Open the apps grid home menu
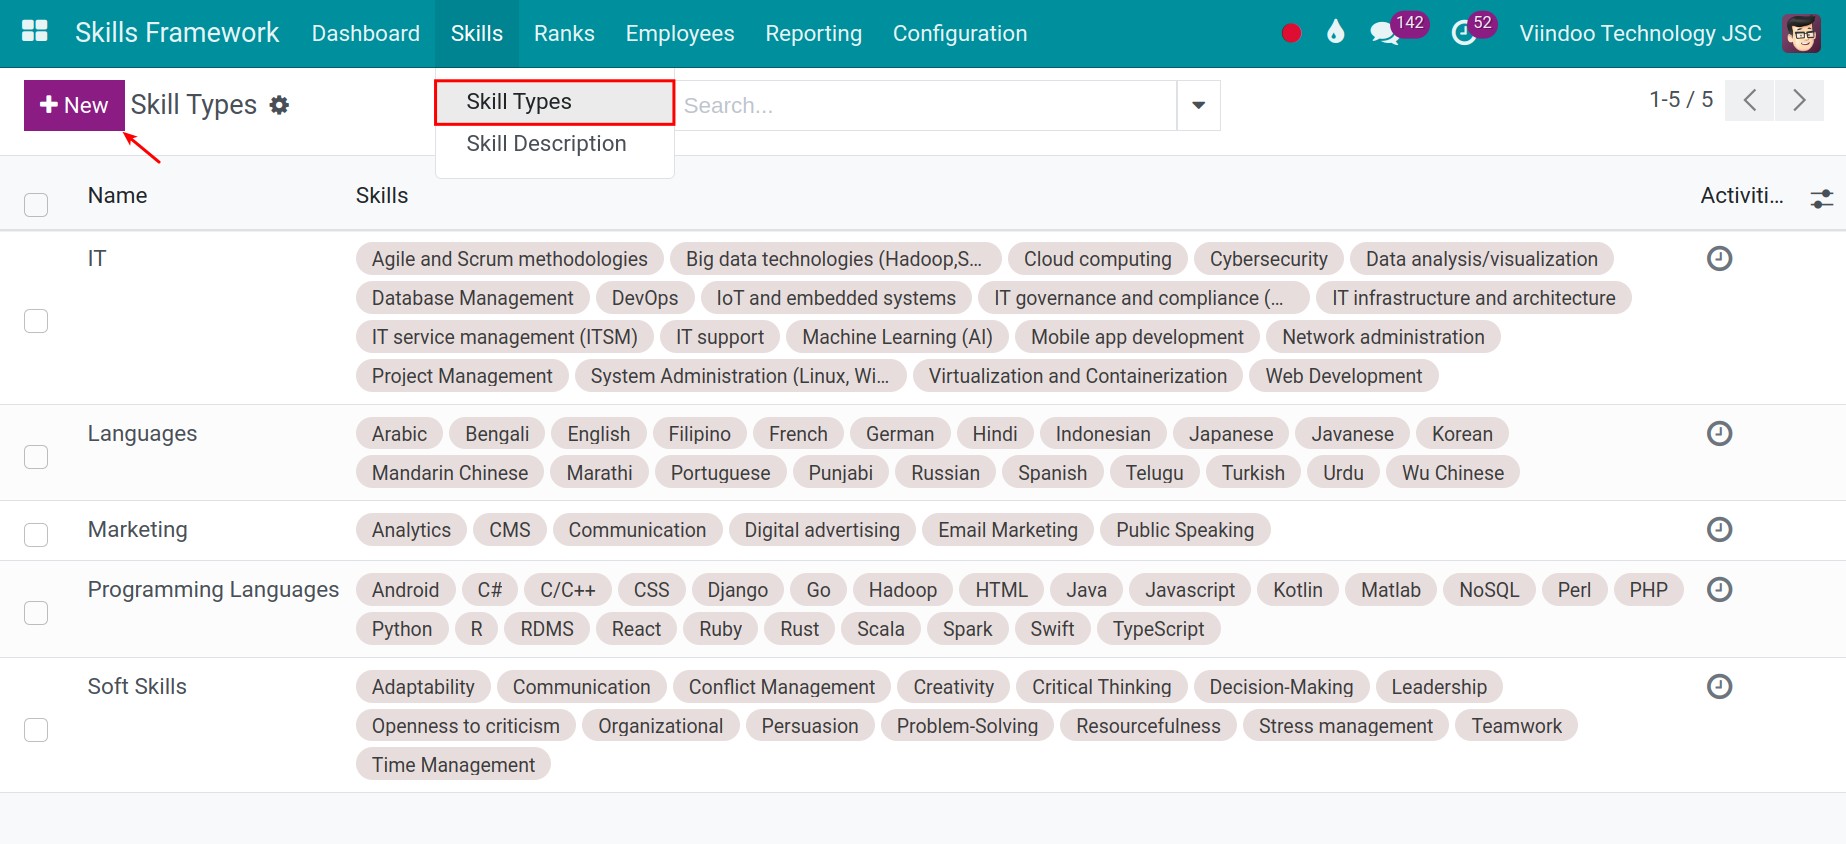 coord(35,32)
